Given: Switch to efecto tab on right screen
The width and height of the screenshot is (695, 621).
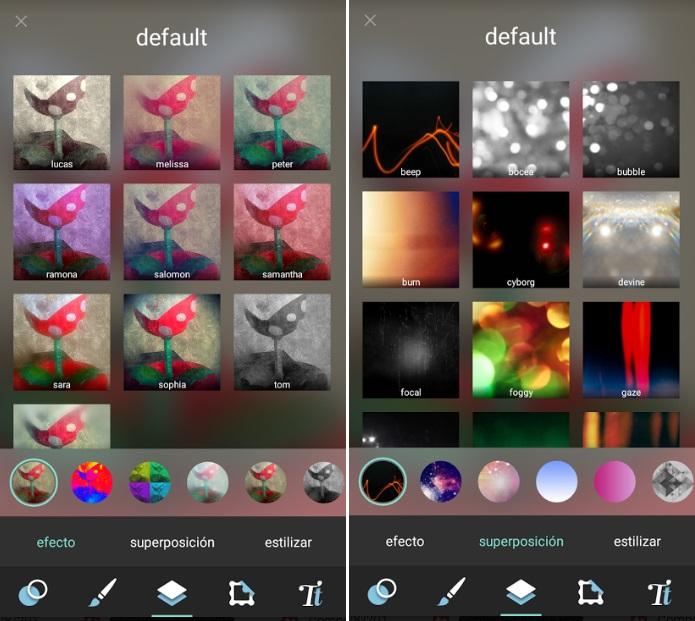Looking at the screenshot, I should [x=405, y=542].
